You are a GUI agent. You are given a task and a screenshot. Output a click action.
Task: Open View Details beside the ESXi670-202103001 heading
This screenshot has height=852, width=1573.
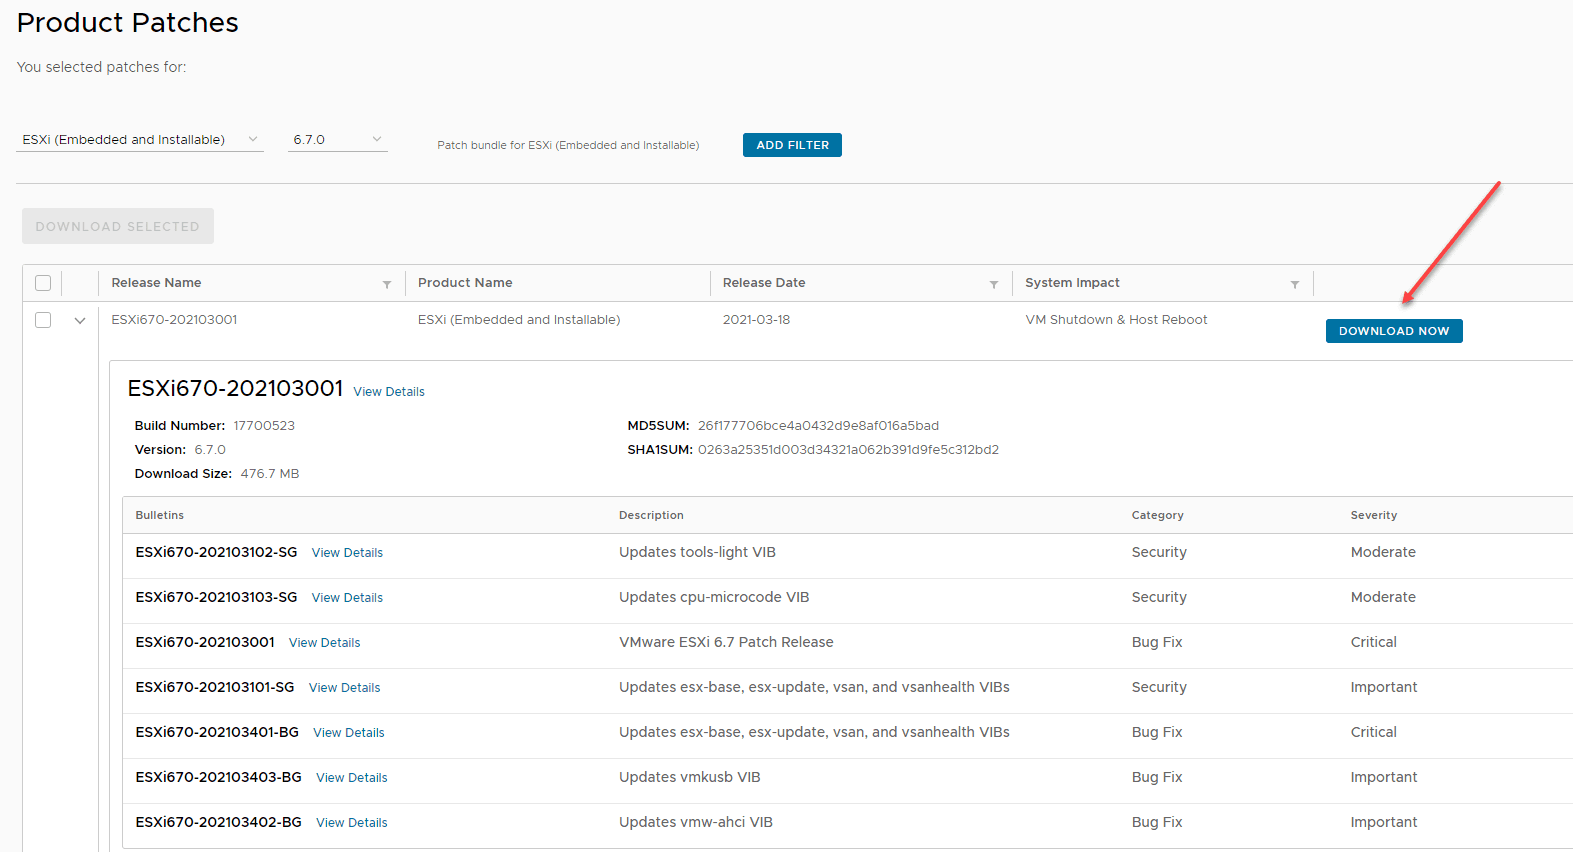coord(389,392)
